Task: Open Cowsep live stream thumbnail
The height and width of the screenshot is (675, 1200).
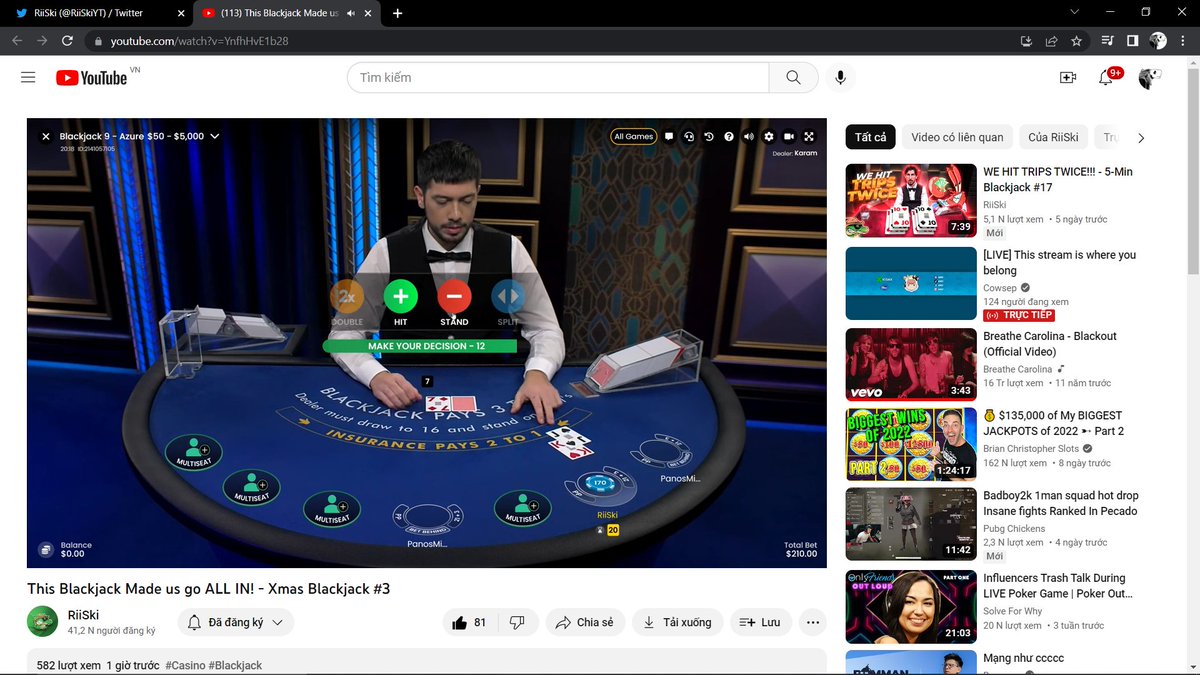Action: pyautogui.click(x=910, y=283)
